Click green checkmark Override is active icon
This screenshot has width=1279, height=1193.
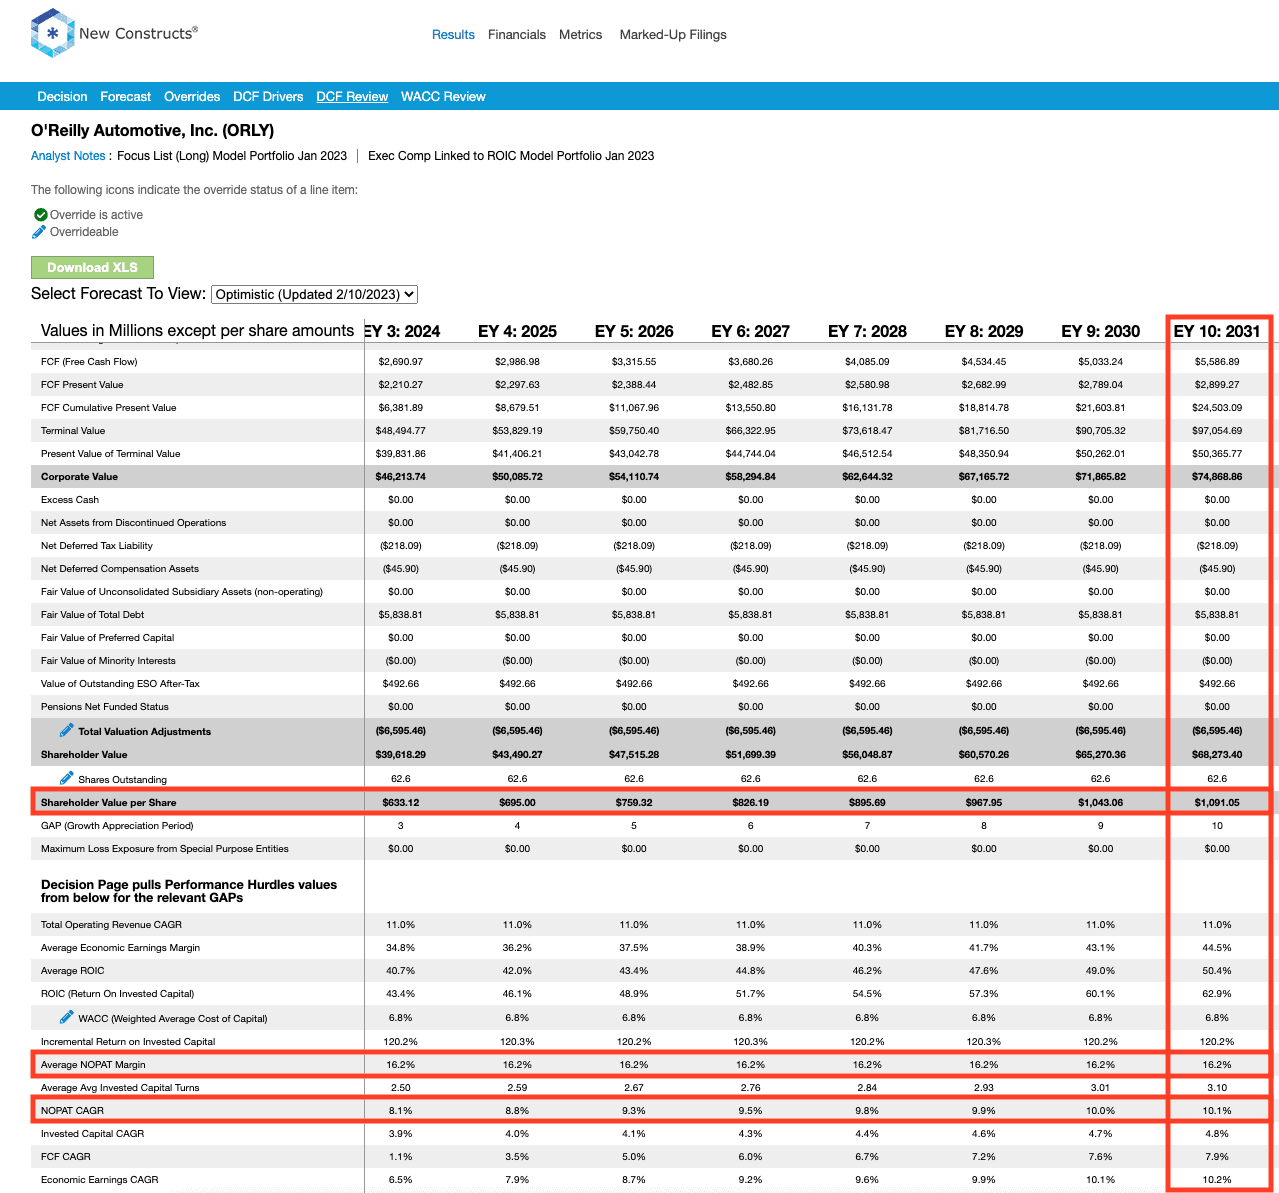tap(41, 215)
